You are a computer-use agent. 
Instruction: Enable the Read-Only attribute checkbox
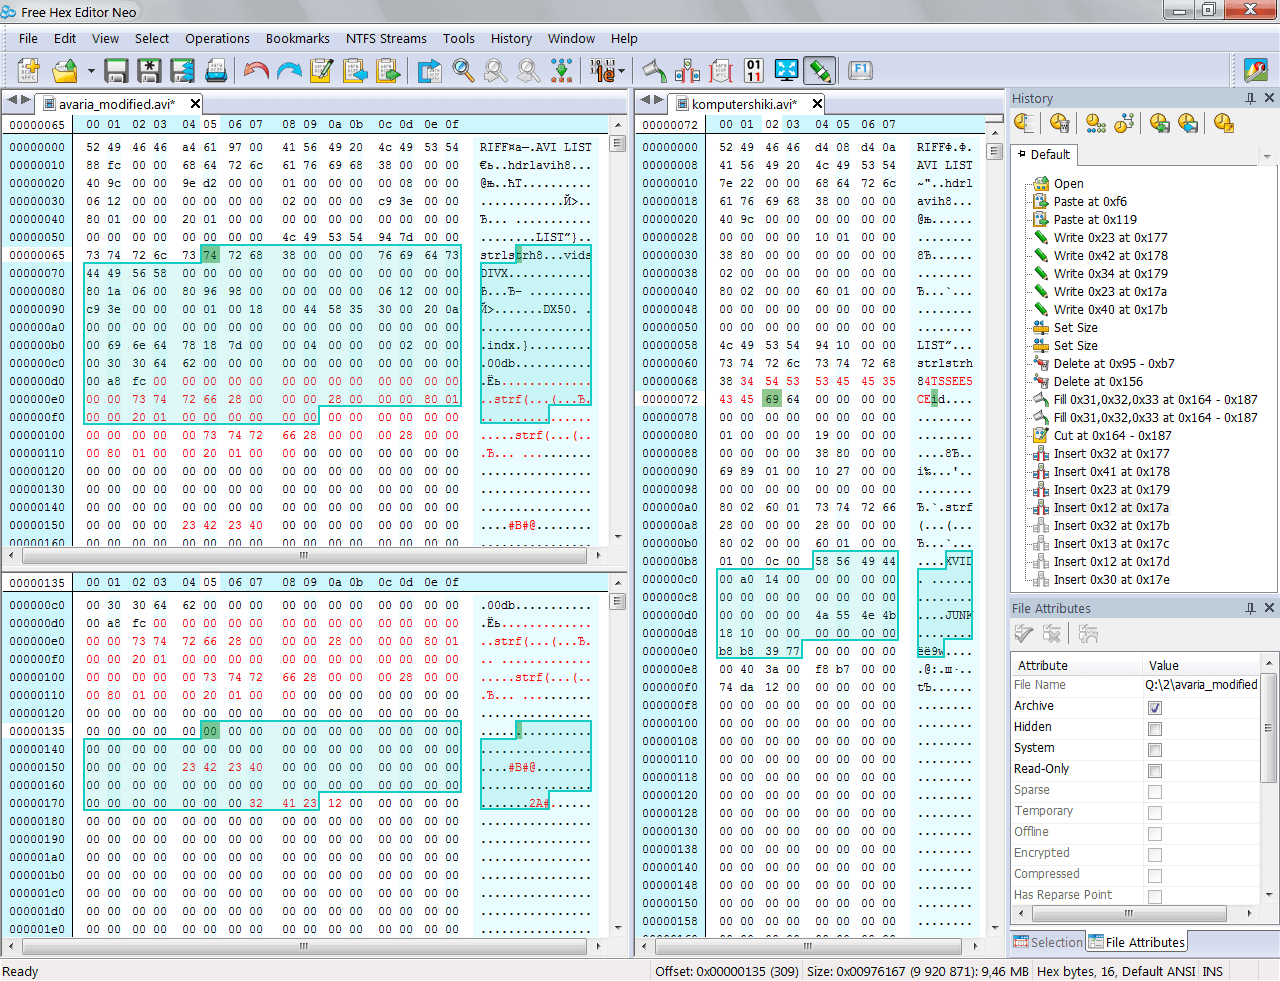[x=1155, y=771]
